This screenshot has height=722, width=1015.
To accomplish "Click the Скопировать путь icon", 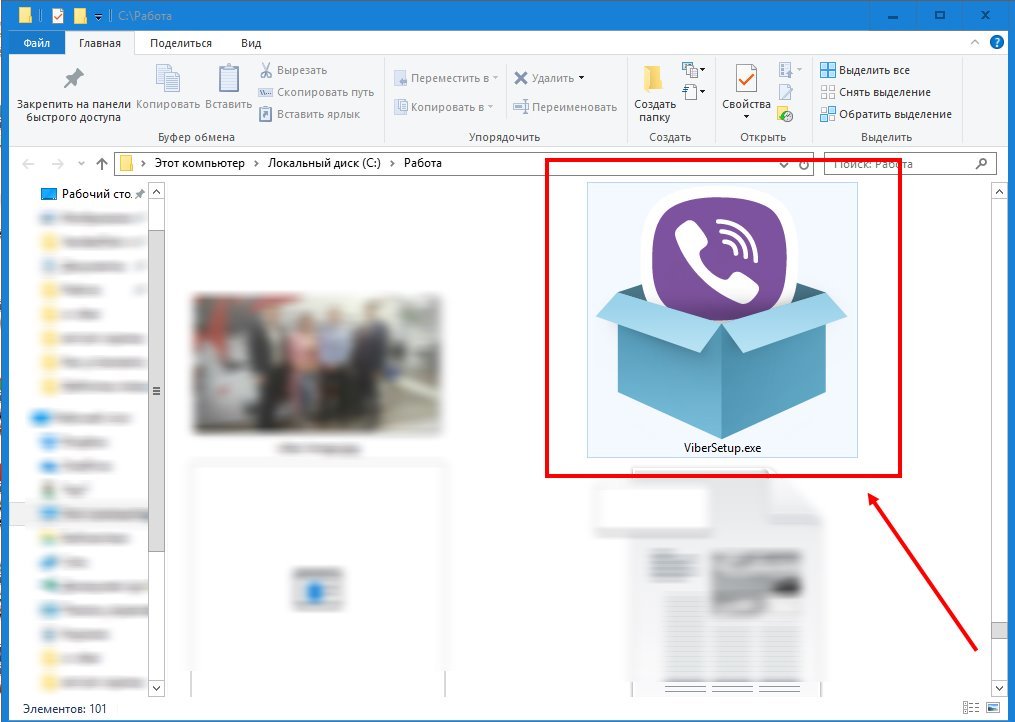I will point(267,93).
